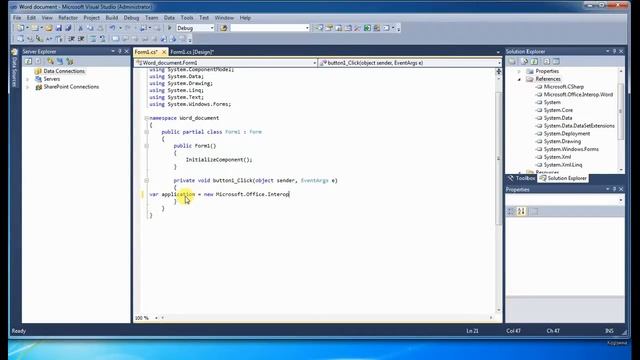This screenshot has width=640, height=360.
Task: Open the Help menu
Action: tap(245, 18)
